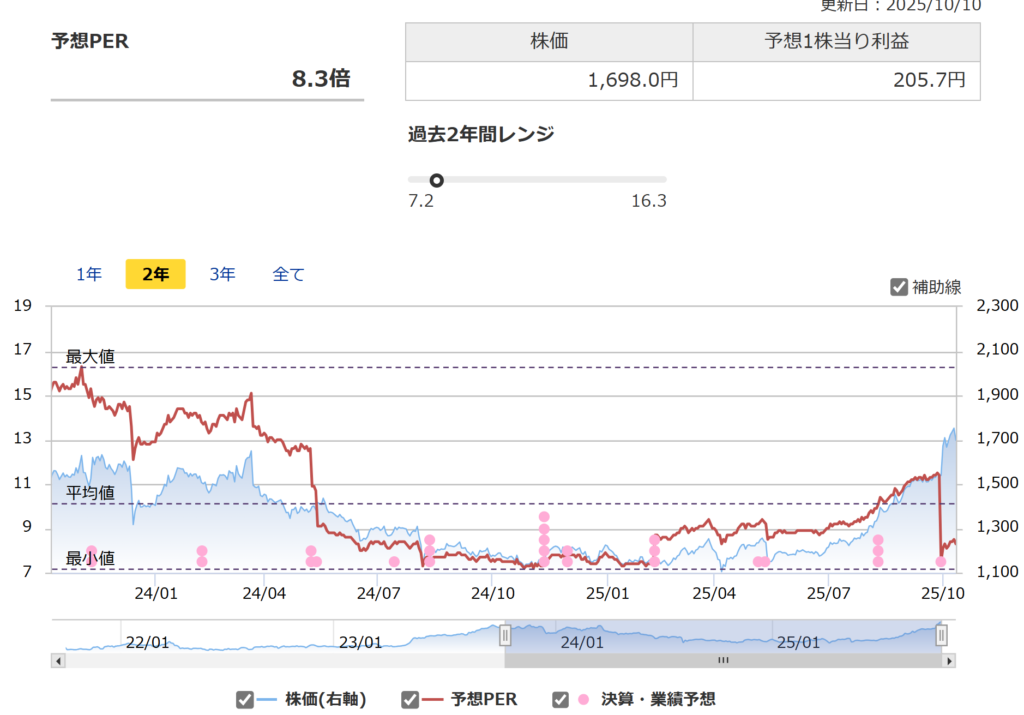The image size is (1024, 715).
Task: Select the 3年 period tab
Action: pos(222,274)
